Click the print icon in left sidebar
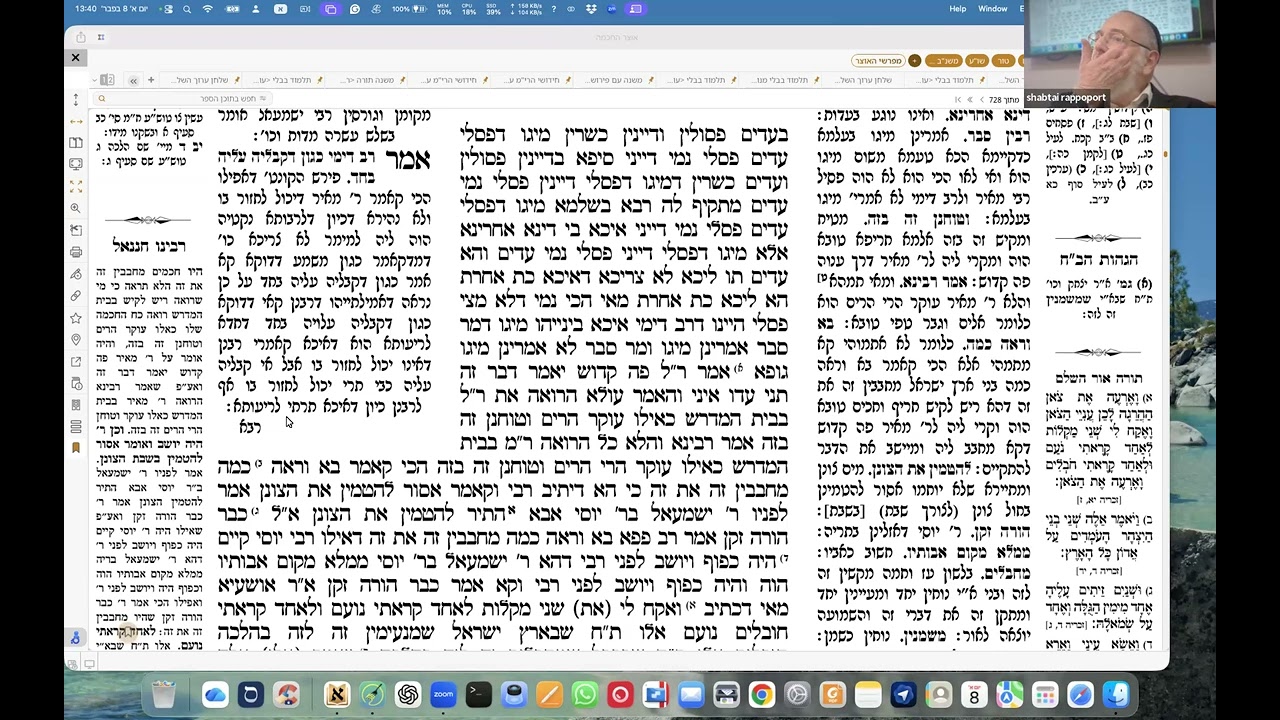Viewport: 1280px width, 720px height. pos(75,252)
